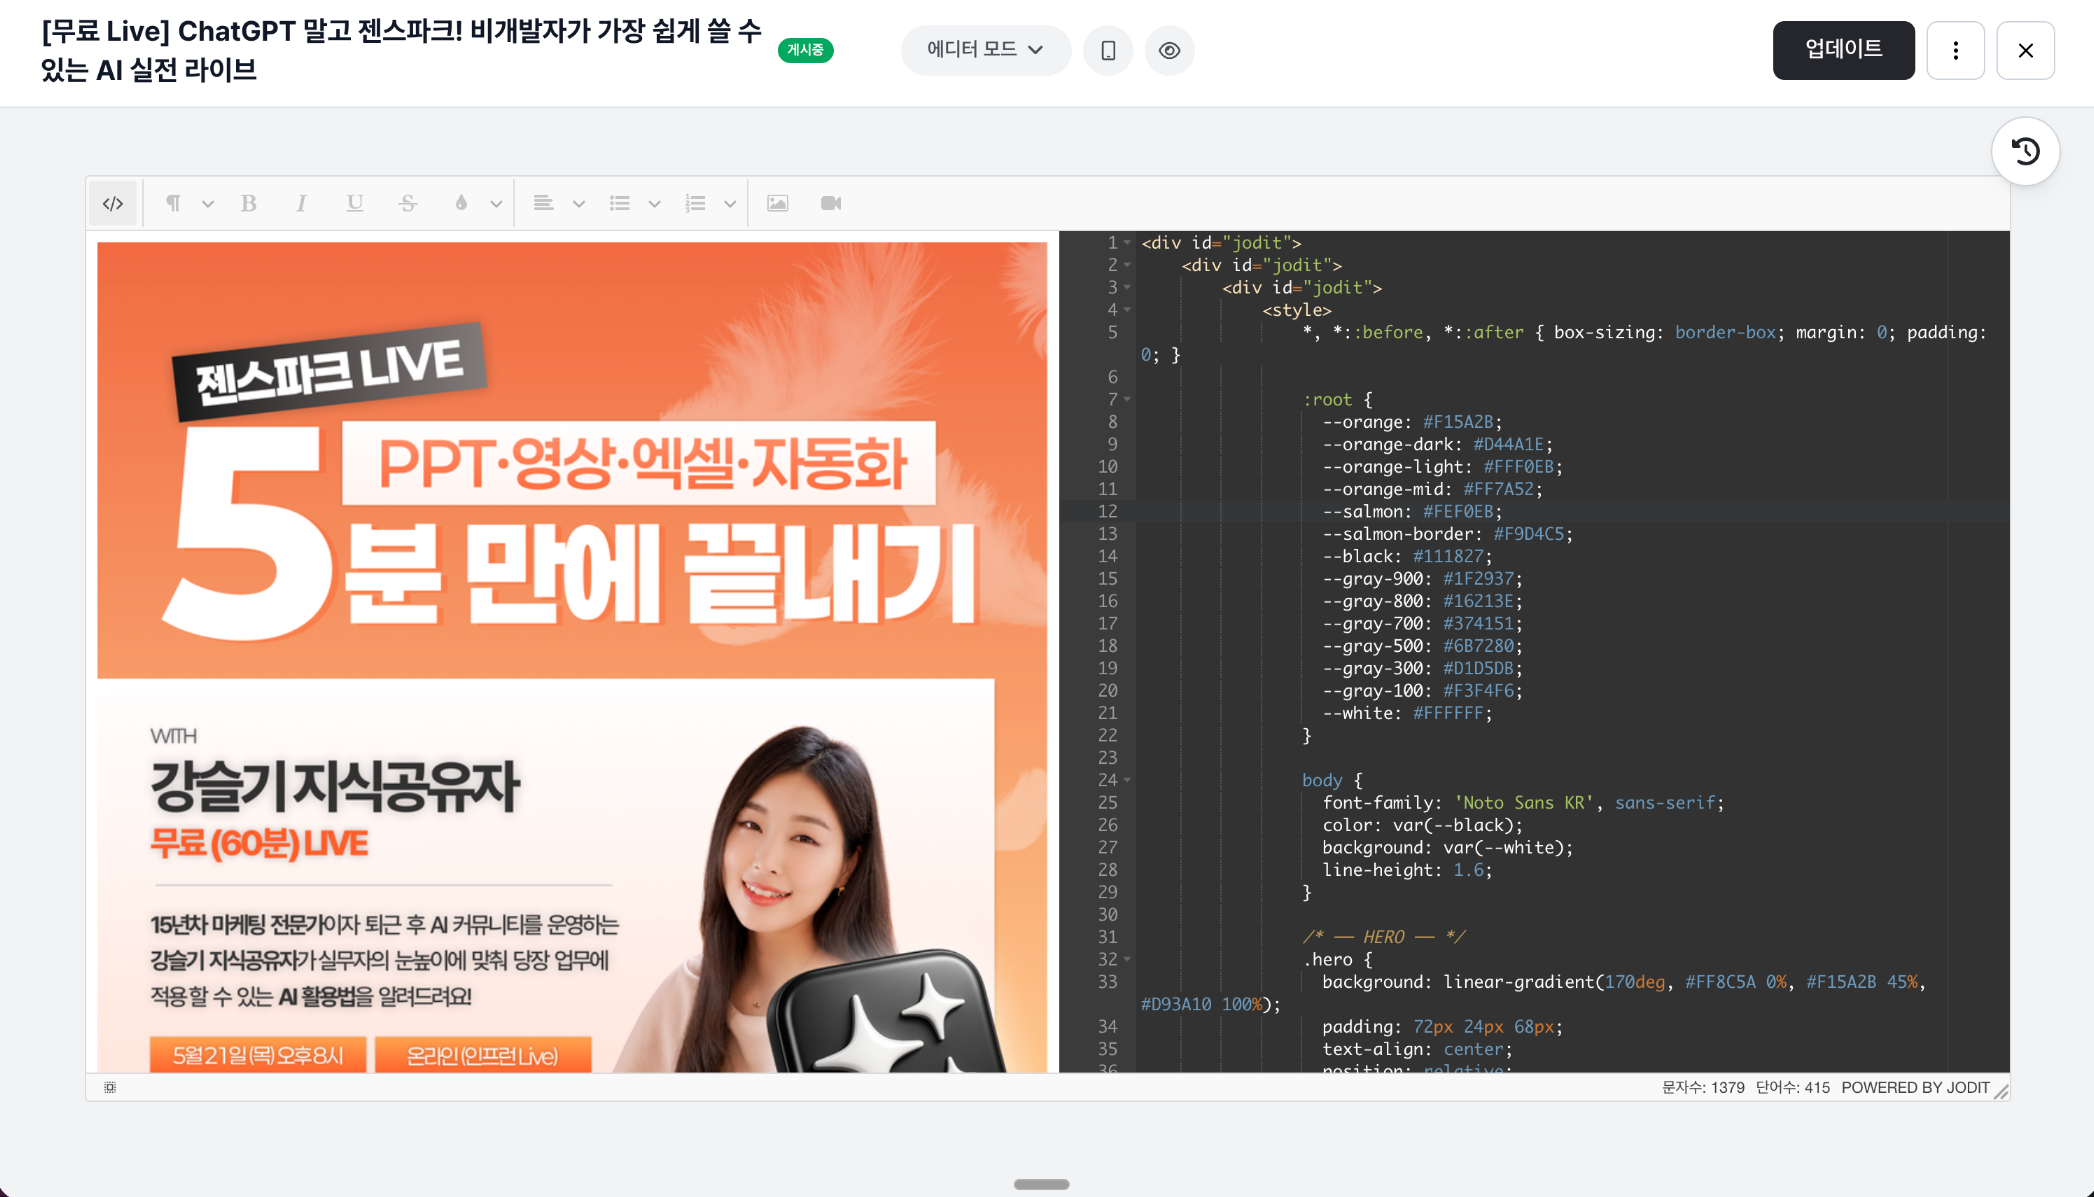2094x1197 pixels.
Task: Open the editor mode dropdown
Action: tap(986, 50)
